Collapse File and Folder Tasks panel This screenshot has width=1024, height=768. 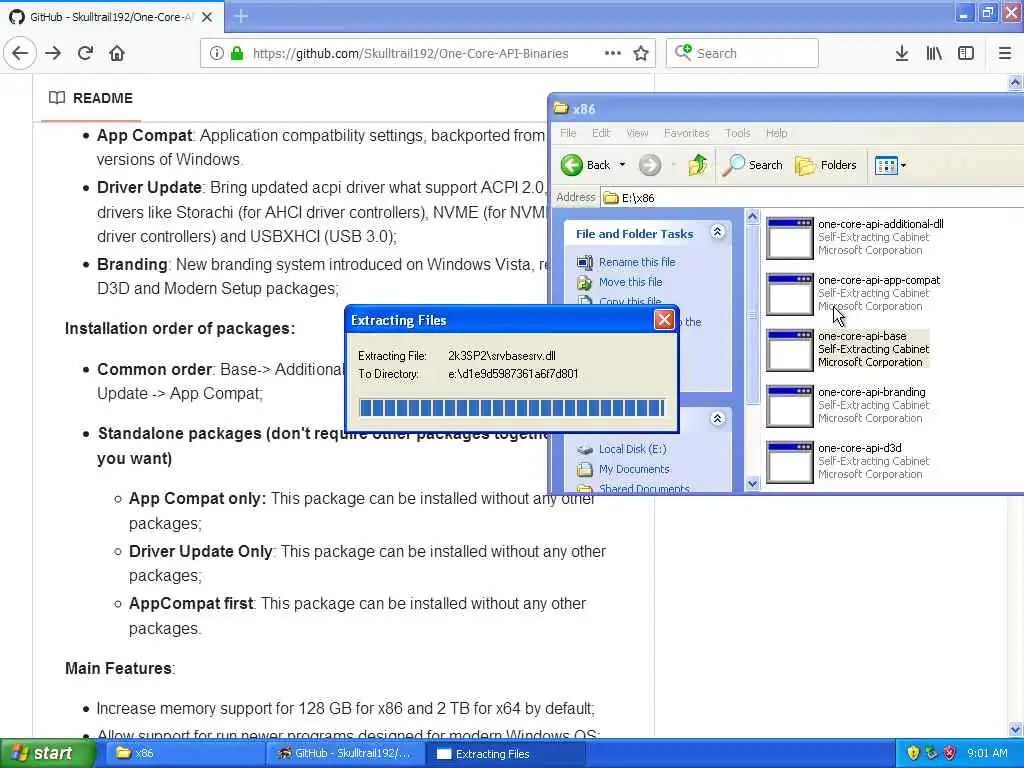(x=717, y=232)
